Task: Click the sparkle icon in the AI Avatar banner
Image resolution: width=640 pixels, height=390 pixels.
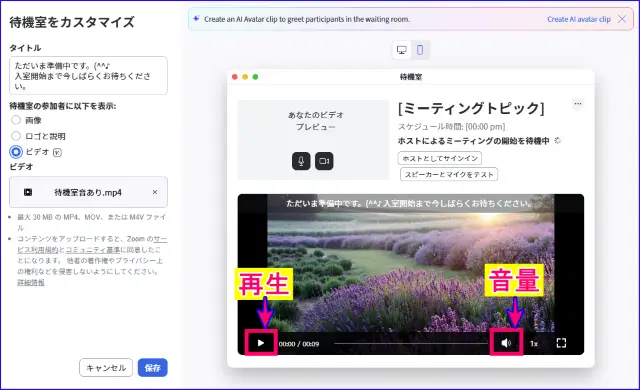Action: pyautogui.click(x=196, y=19)
